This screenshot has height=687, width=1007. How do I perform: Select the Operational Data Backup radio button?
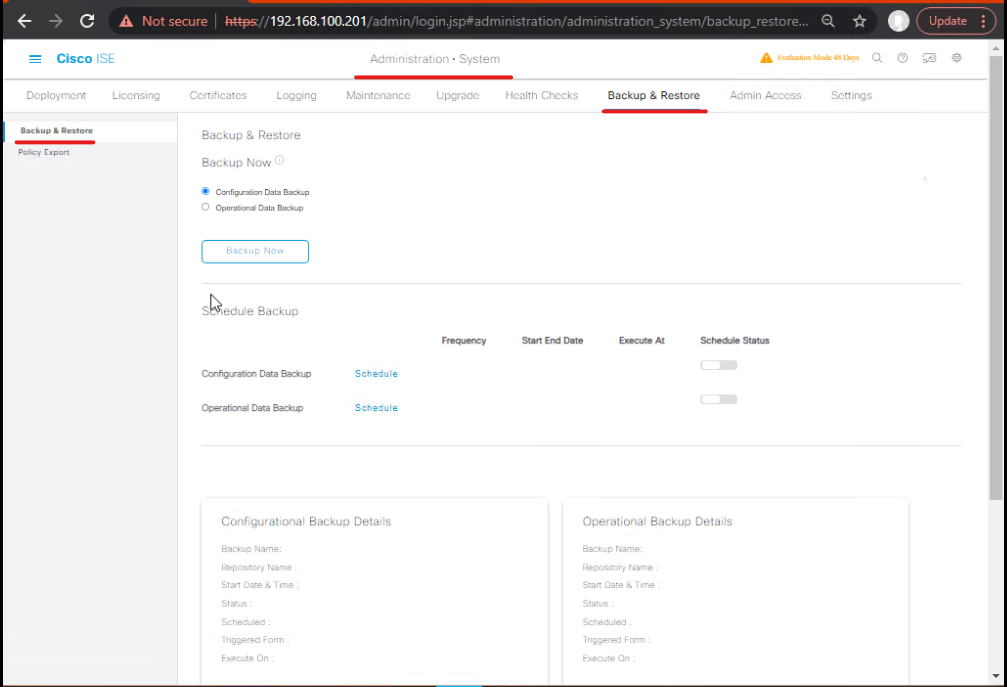point(206,207)
